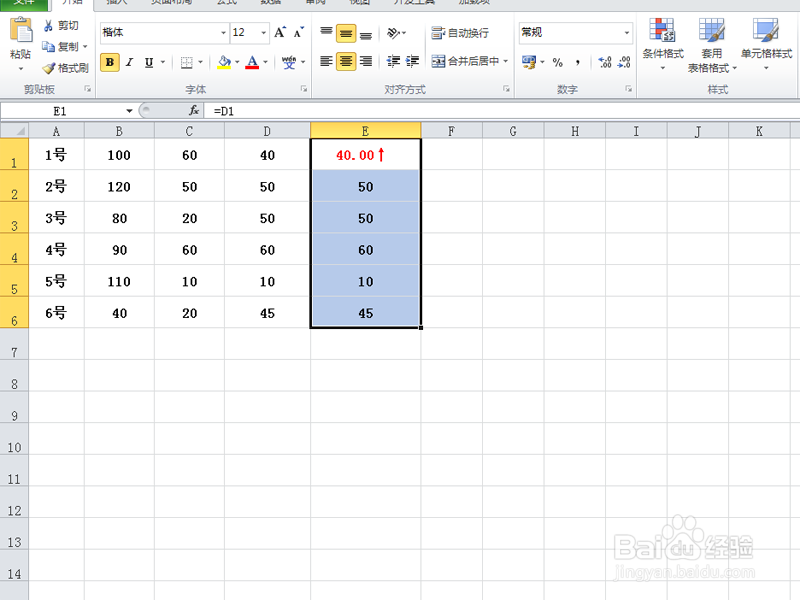This screenshot has height=600, width=800.
Task: Open text orientation tool
Action: pos(393,33)
